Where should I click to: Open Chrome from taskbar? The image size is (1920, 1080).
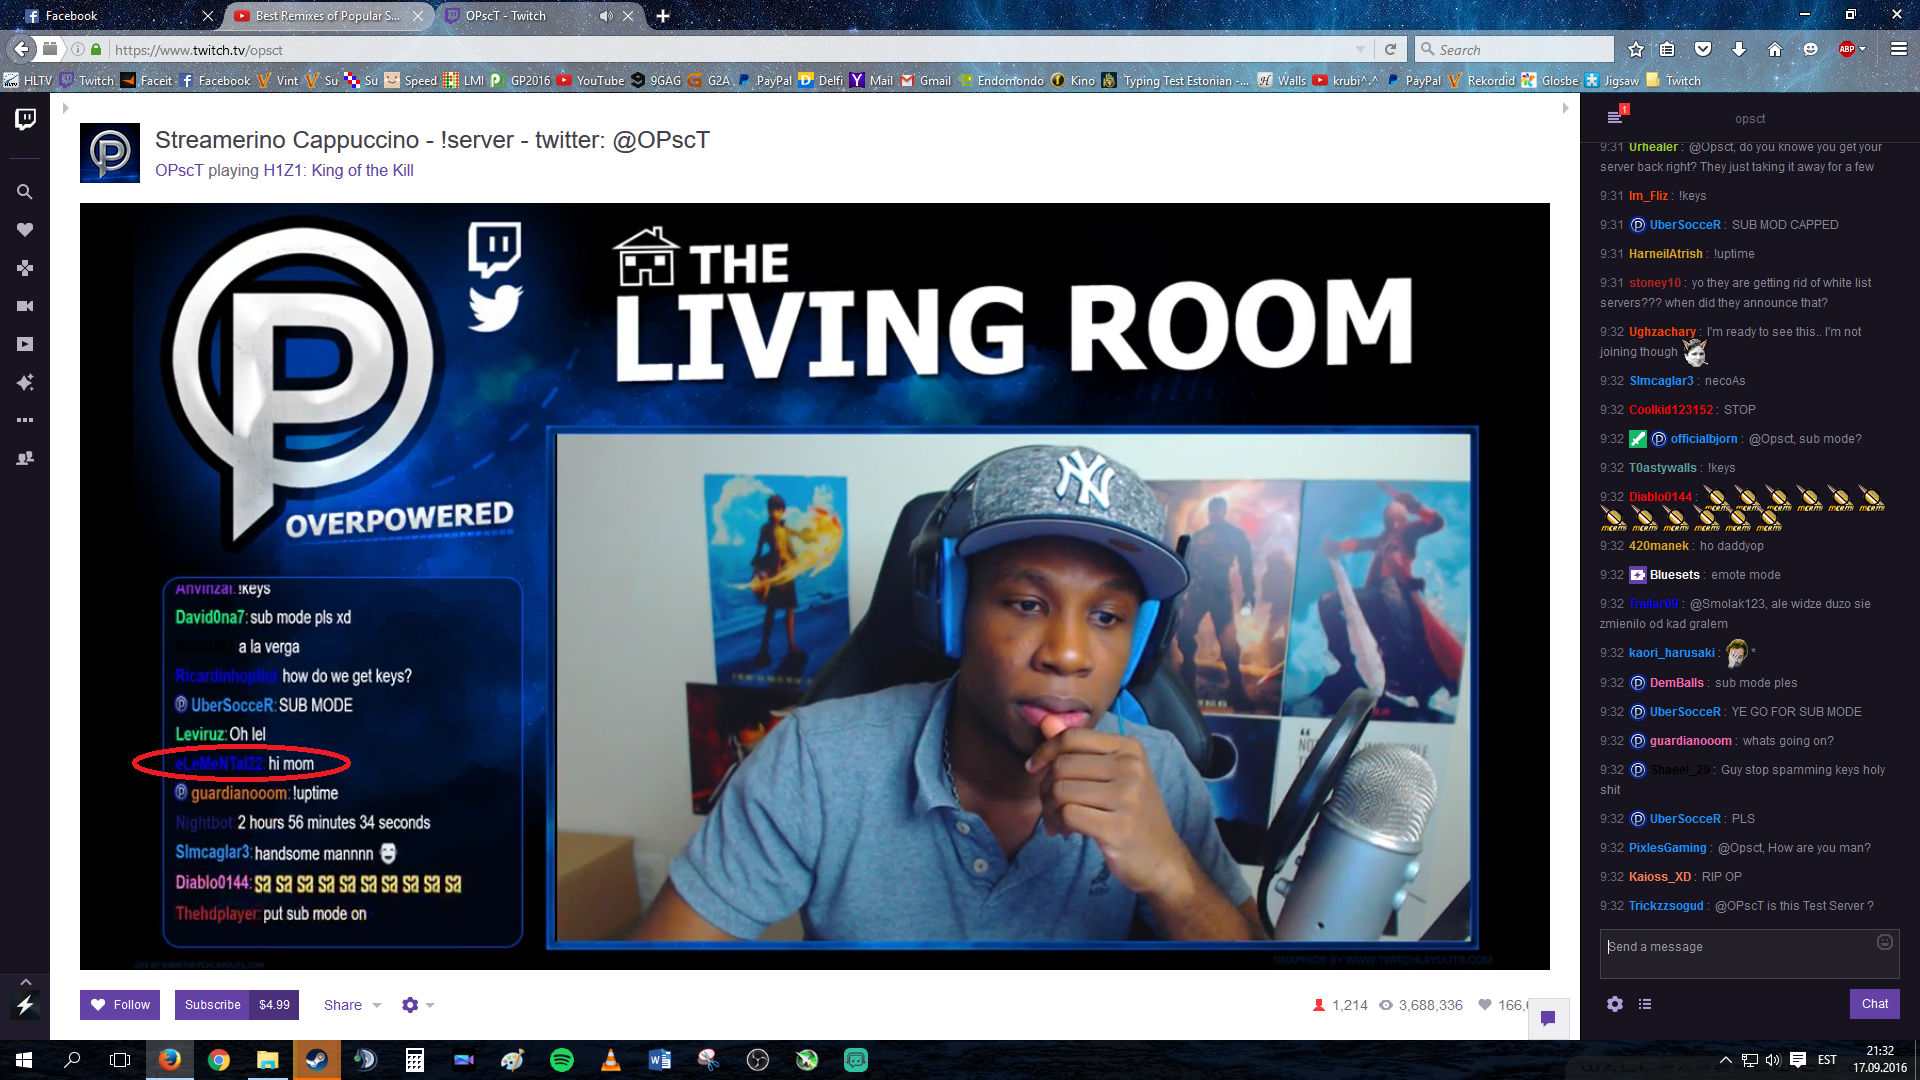pos(219,1060)
